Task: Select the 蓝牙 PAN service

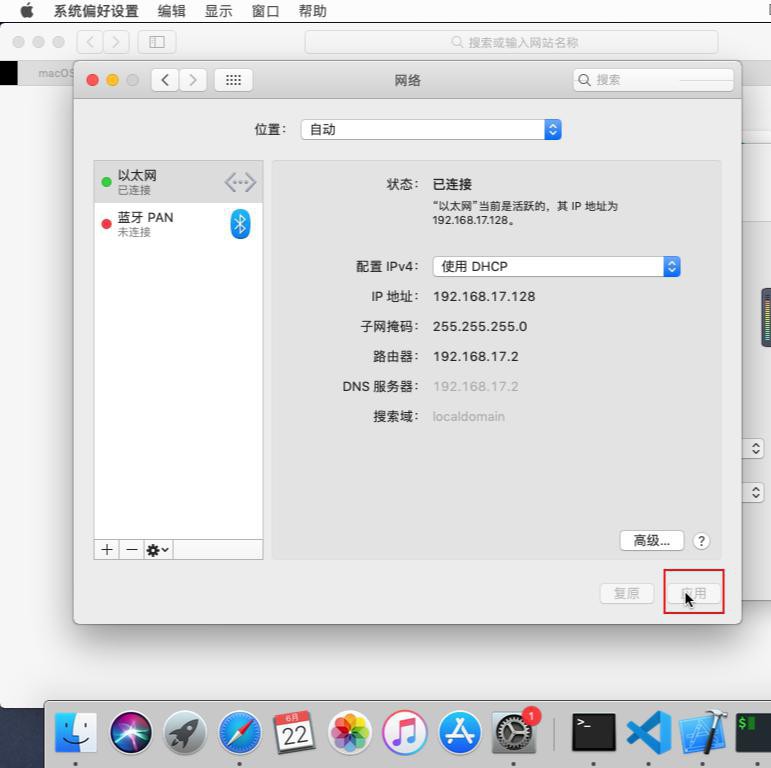Action: (x=178, y=224)
